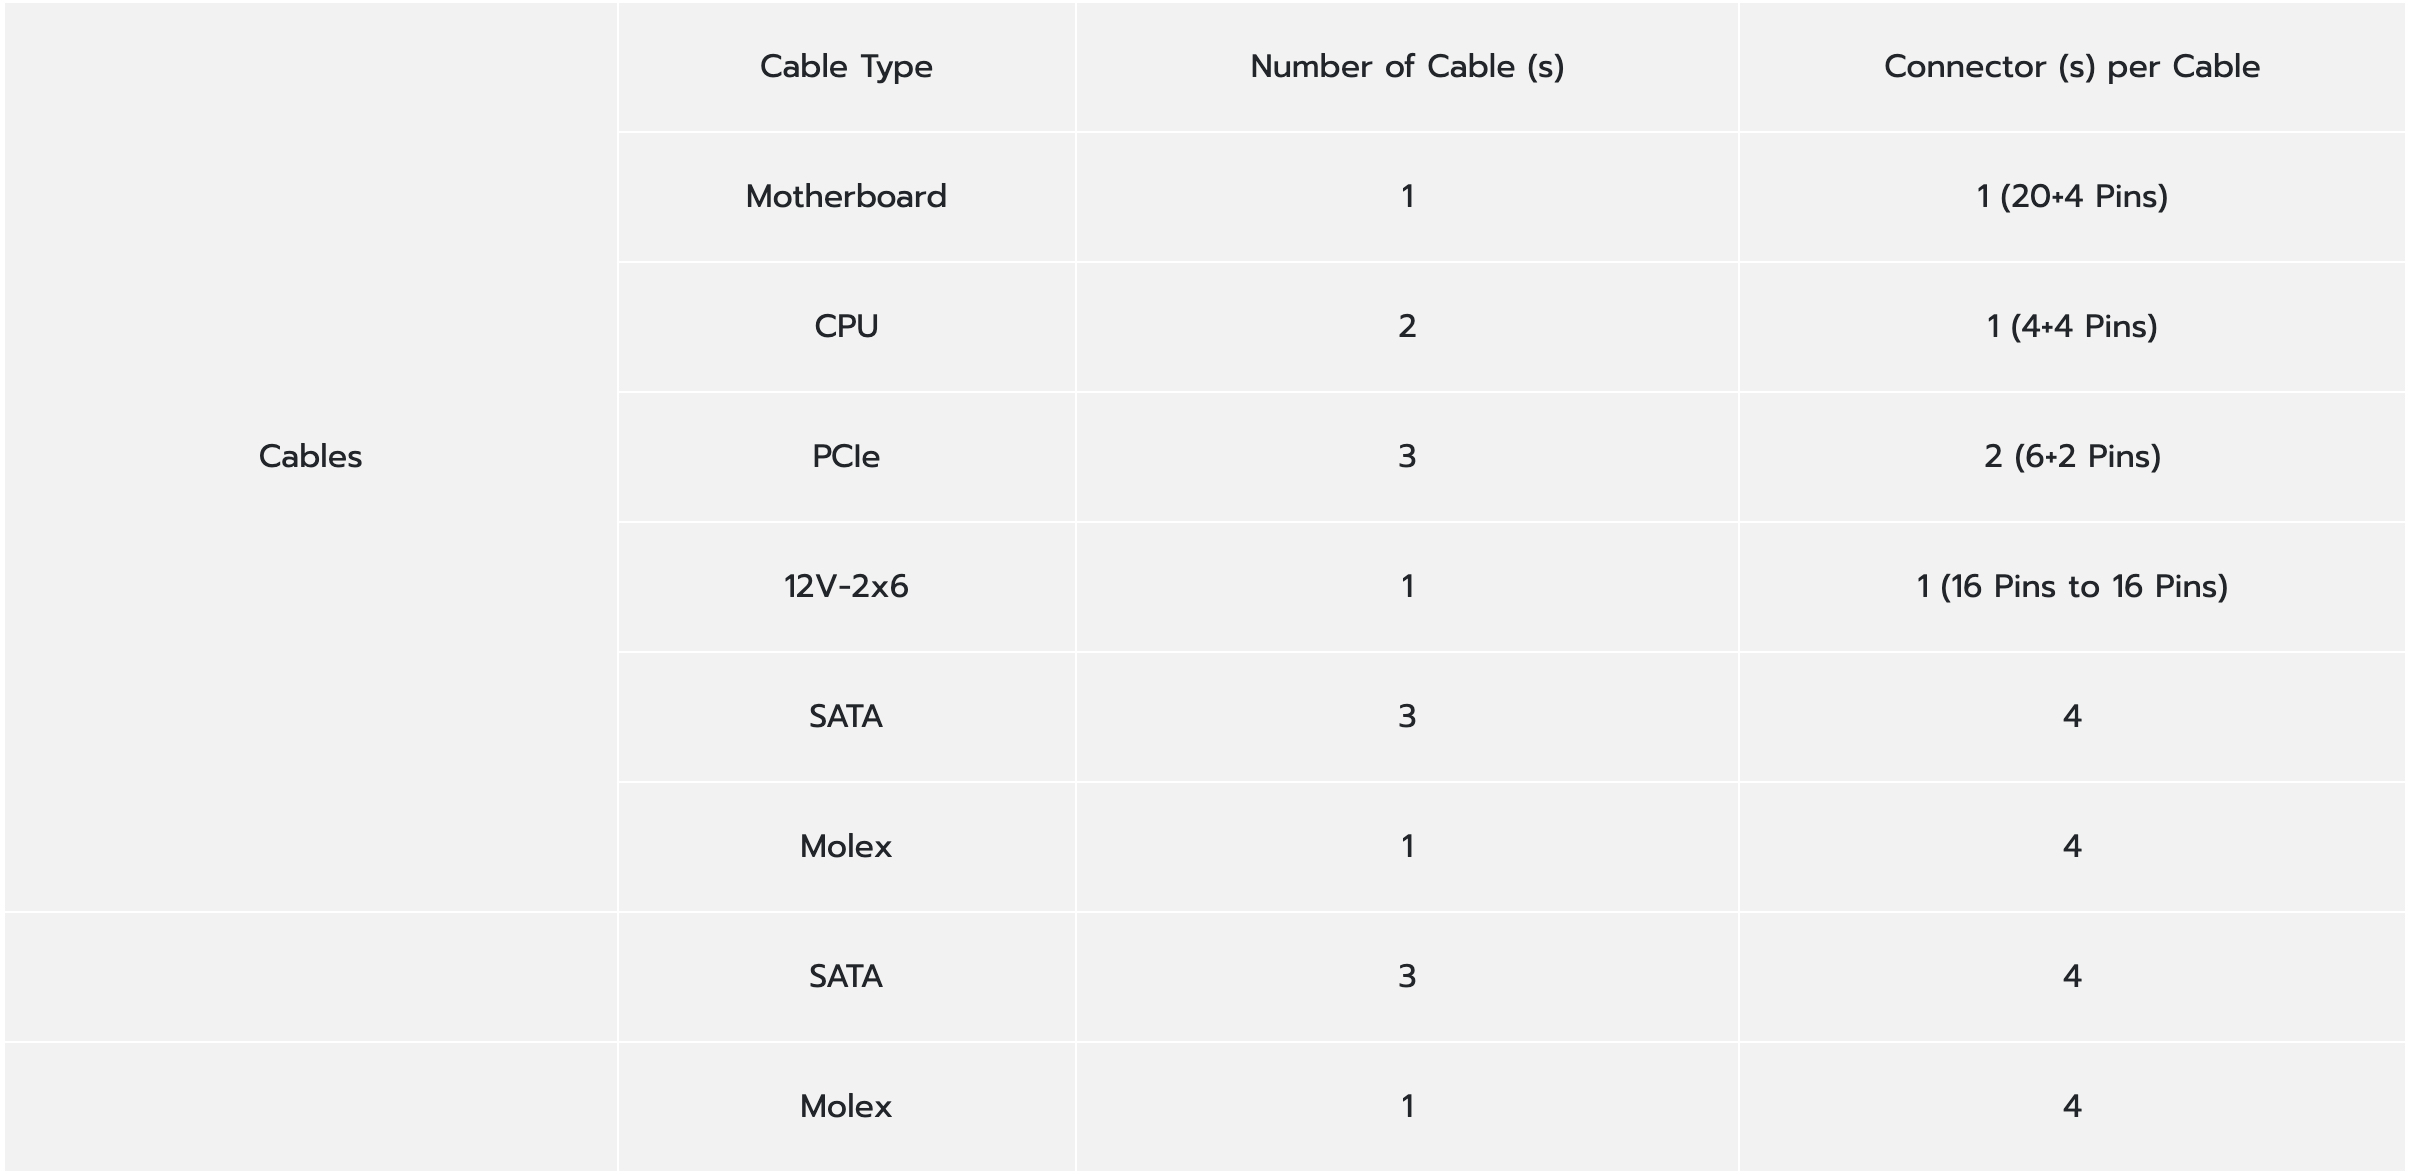2410x1174 pixels.
Task: Select the Number of Cable (s) header
Action: [x=1407, y=67]
